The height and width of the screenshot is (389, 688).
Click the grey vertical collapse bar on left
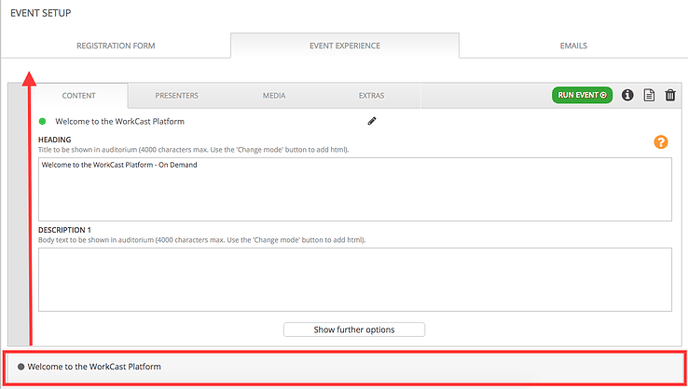click(x=18, y=214)
